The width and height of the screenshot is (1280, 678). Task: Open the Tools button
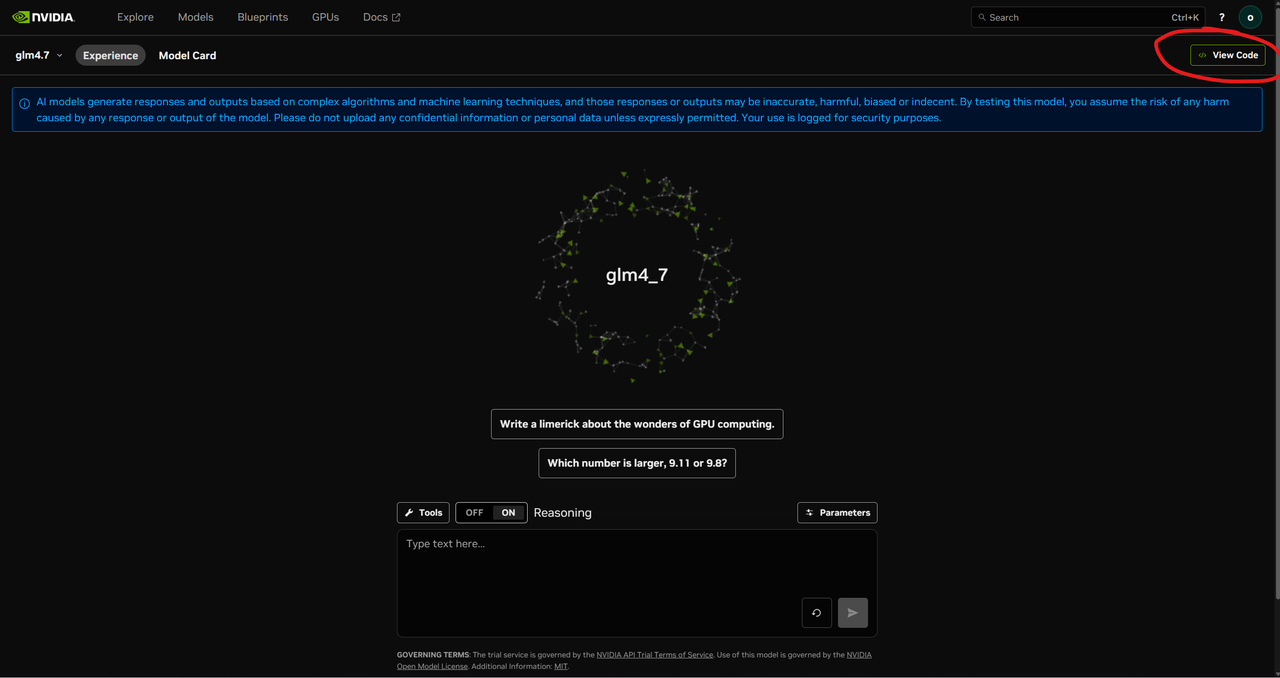pos(423,512)
